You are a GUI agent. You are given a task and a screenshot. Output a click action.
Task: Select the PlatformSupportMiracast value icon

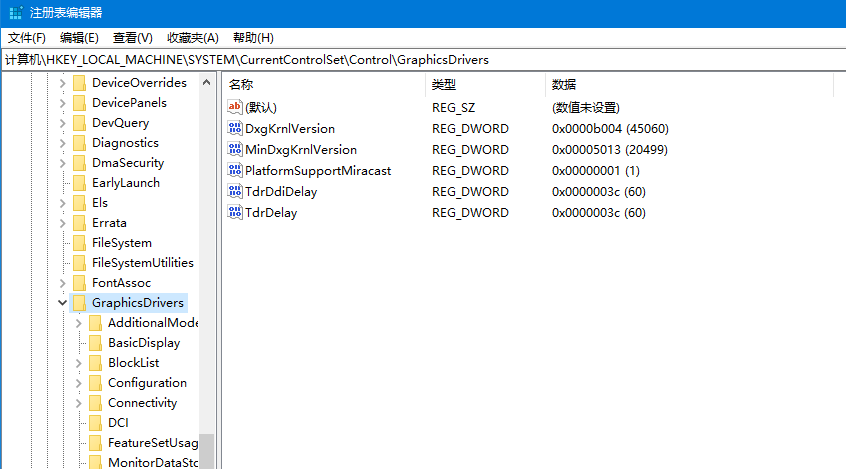[235, 171]
